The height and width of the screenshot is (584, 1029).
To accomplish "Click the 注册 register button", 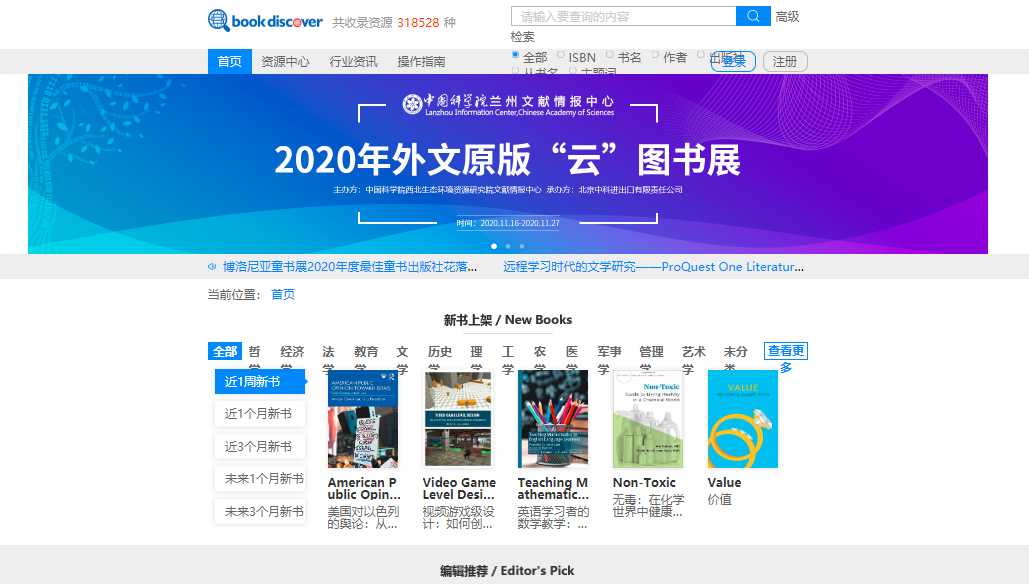I will click(x=785, y=62).
